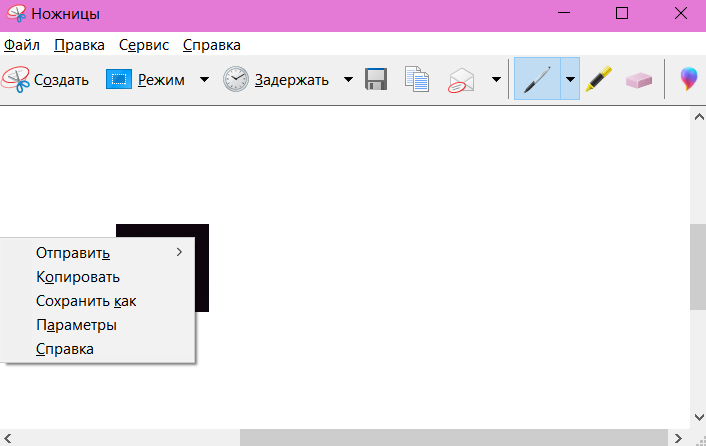Click the vertical scrollbar up arrow
This screenshot has height=446, width=706.
(698, 117)
